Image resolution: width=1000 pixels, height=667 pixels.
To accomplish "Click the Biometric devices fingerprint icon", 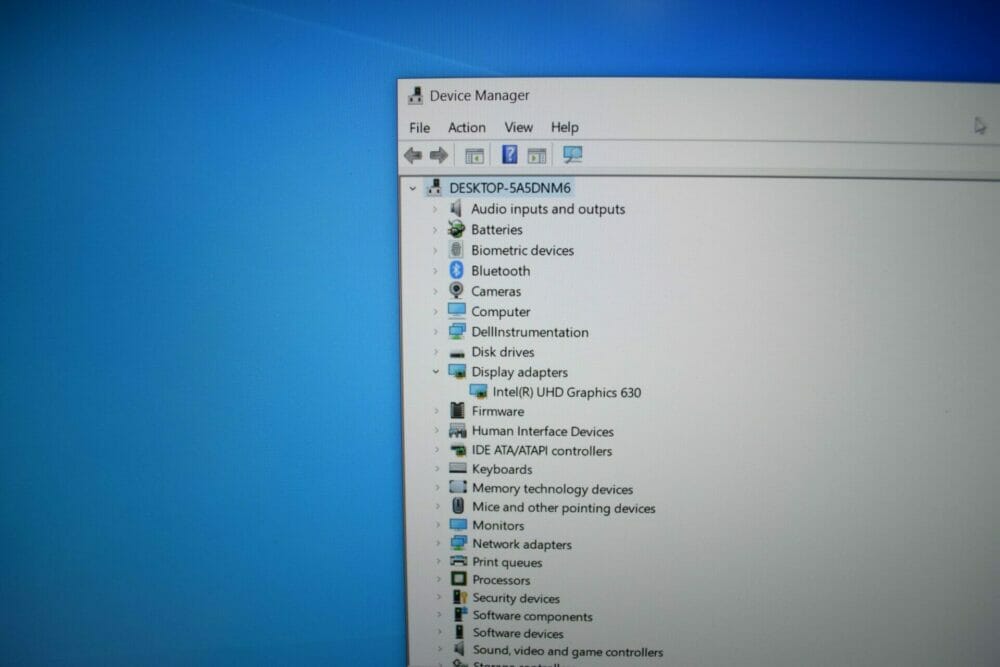I will tap(456, 249).
